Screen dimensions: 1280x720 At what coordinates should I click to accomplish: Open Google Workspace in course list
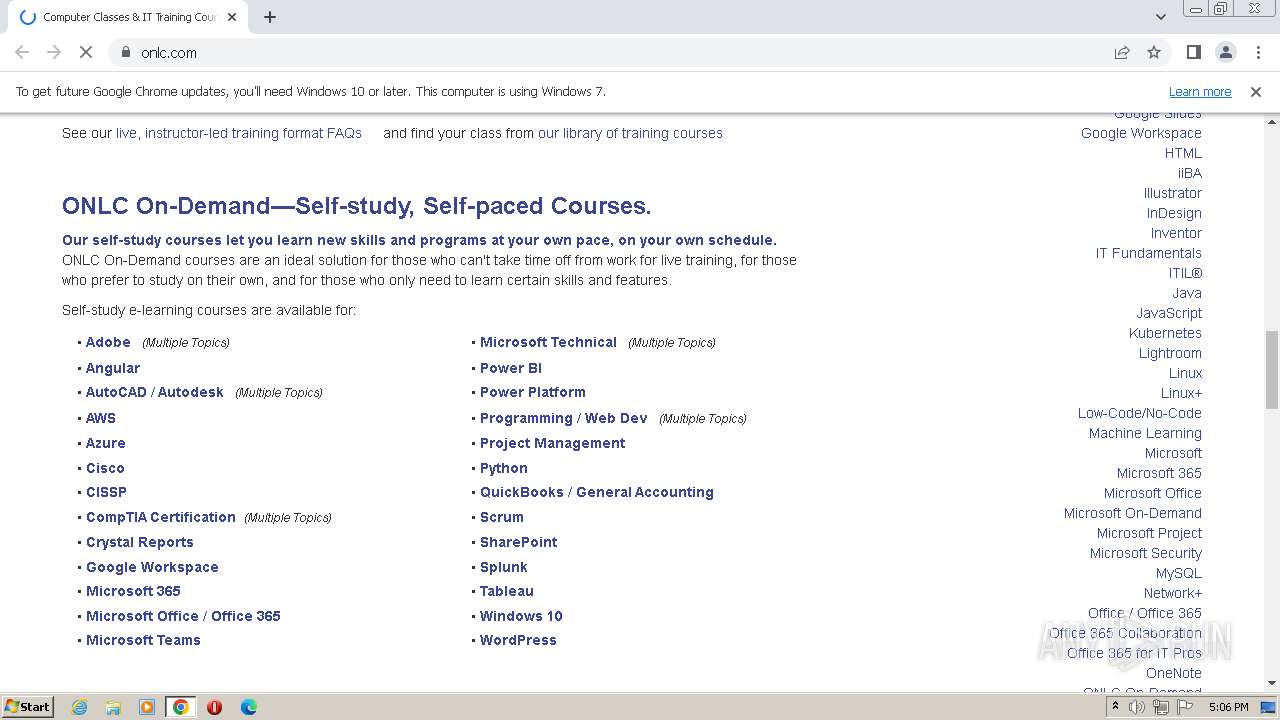[152, 567]
